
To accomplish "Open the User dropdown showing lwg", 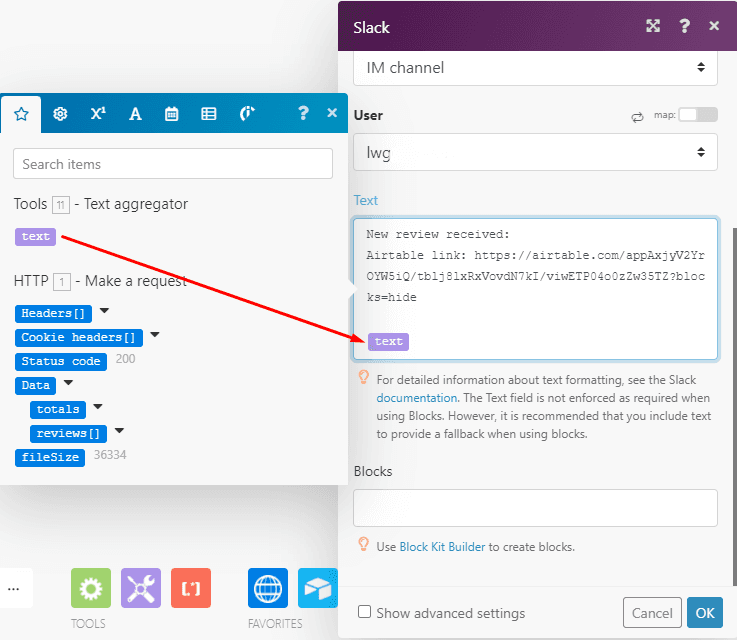I will (535, 152).
